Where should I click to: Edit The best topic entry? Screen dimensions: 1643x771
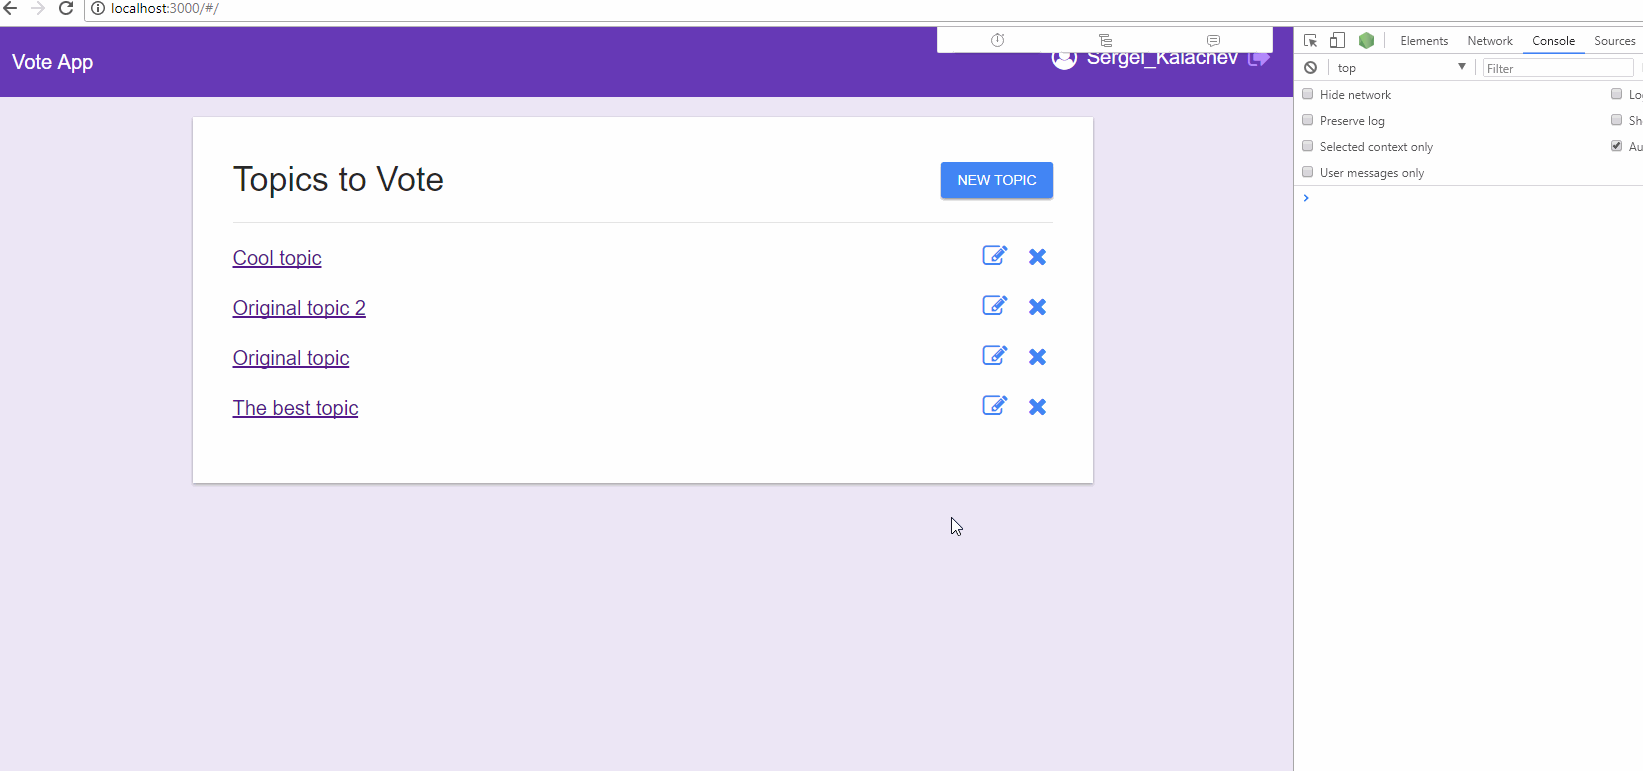994,406
